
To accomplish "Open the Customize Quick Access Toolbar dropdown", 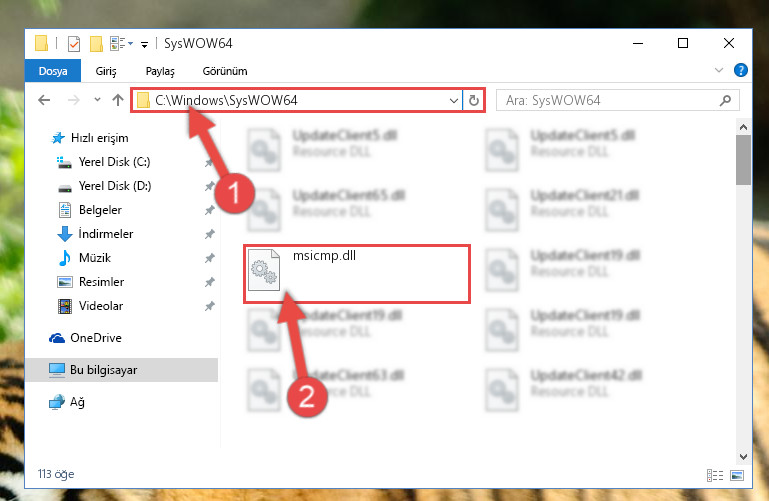I will [x=144, y=45].
